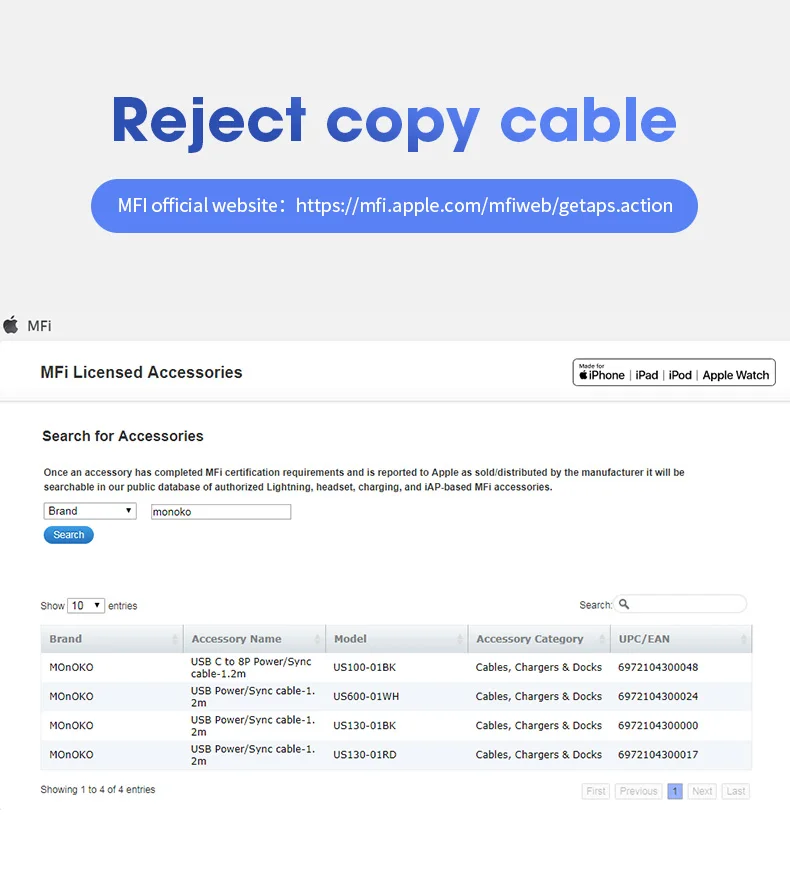Screen dimensions: 790x887
Task: Click the Apple logo beside MFi
Action: coord(11,325)
